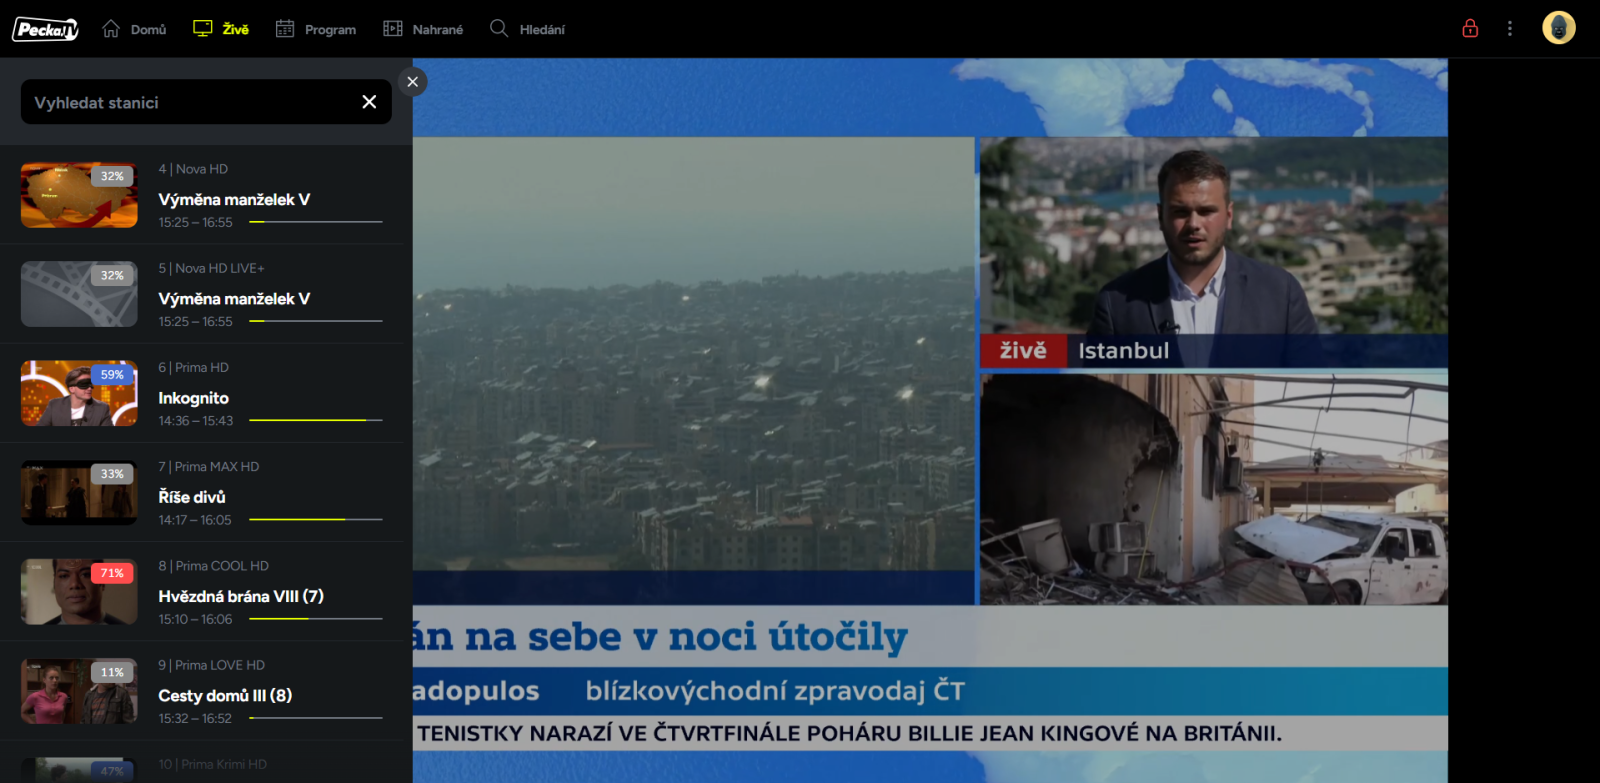Click the Říše divů program title
This screenshot has height=783, width=1600.
192,497
